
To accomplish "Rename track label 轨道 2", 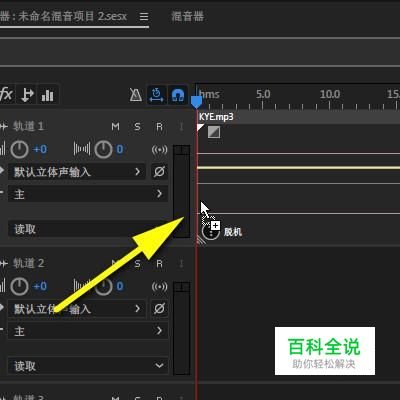I will pos(28,263).
